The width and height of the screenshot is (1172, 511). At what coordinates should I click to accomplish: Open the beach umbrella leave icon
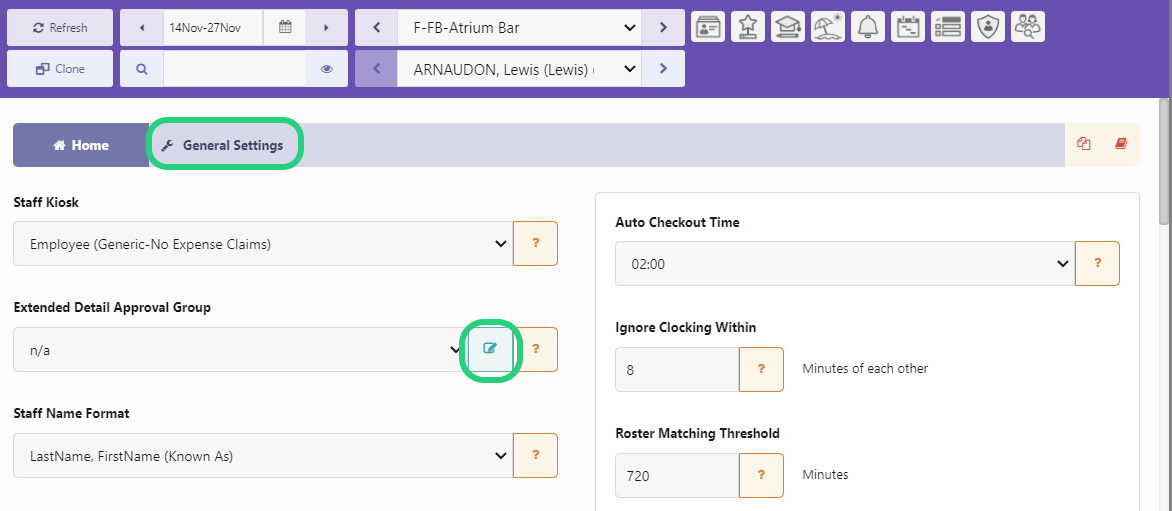[828, 27]
